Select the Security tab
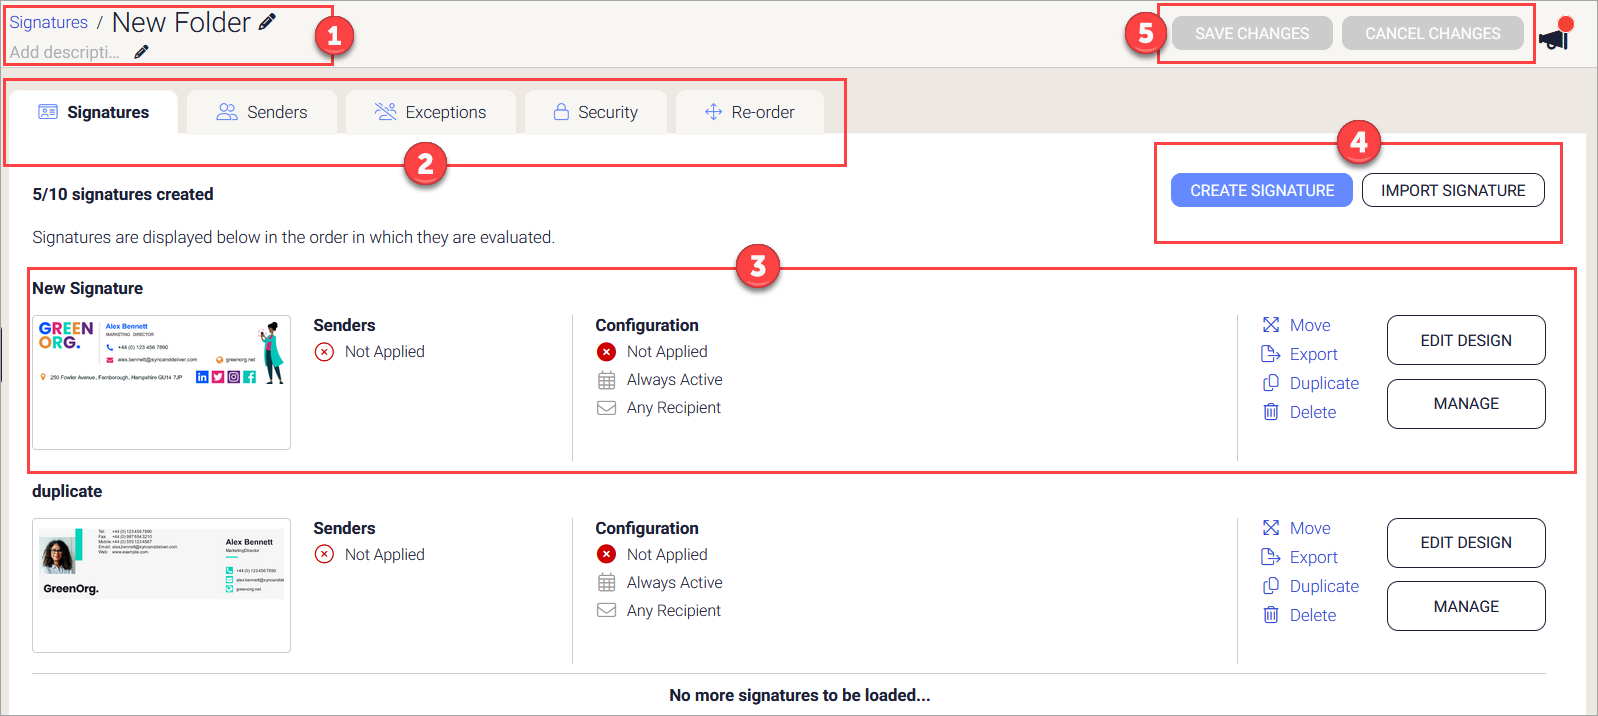 tap(595, 112)
